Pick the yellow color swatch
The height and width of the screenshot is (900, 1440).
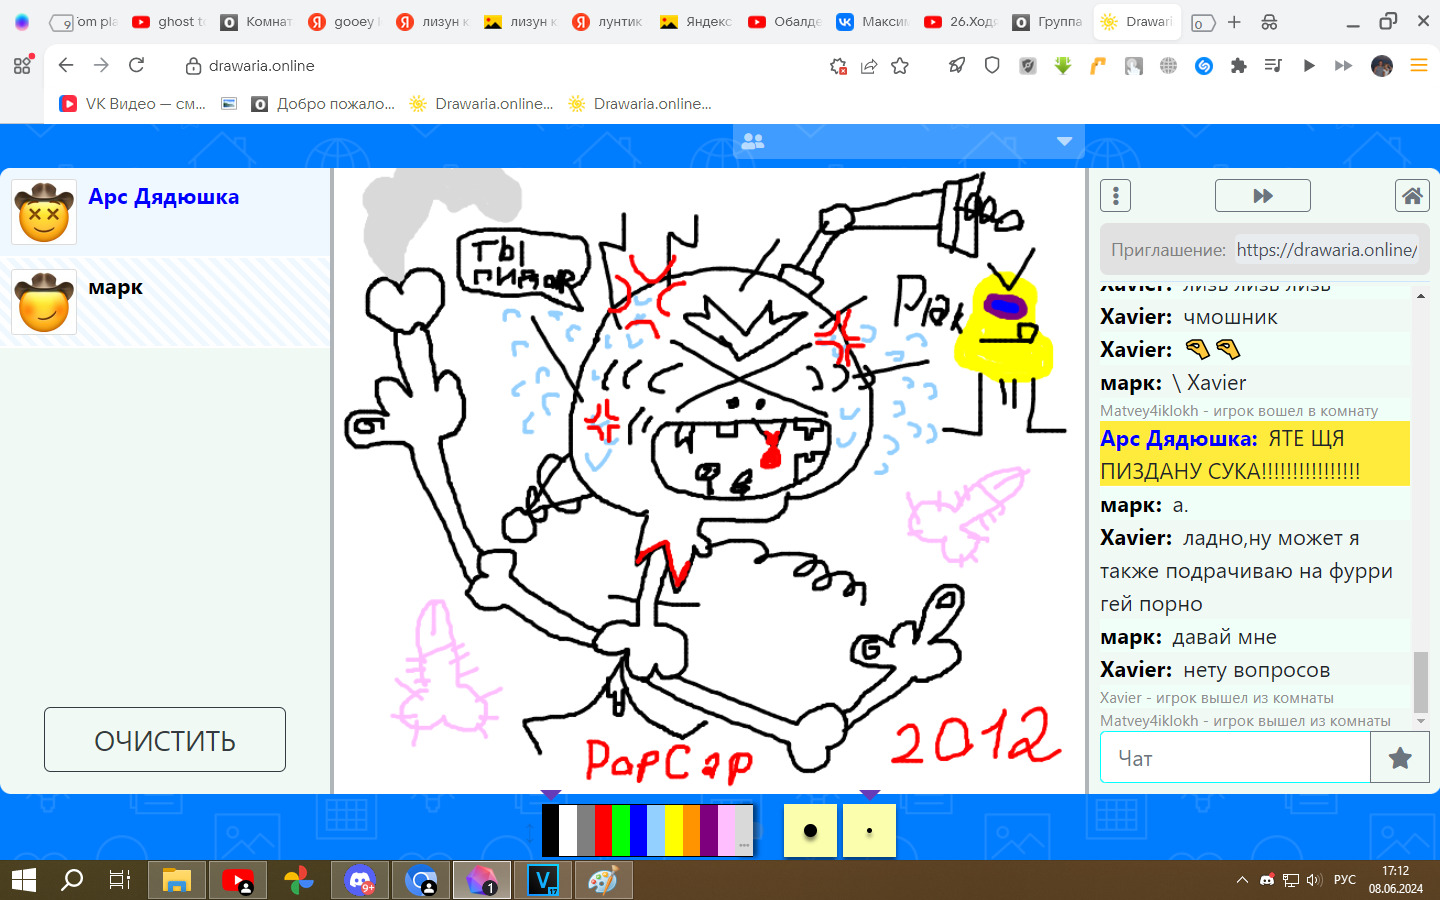(674, 830)
